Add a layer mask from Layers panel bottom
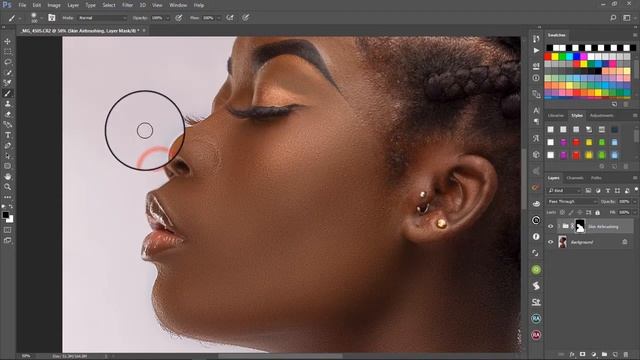This screenshot has width=640, height=360. coord(582,354)
